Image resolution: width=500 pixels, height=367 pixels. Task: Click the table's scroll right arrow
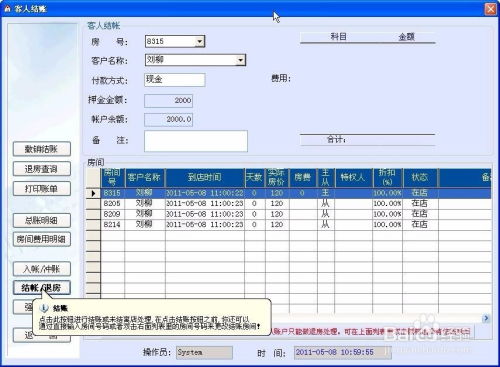click(486, 318)
